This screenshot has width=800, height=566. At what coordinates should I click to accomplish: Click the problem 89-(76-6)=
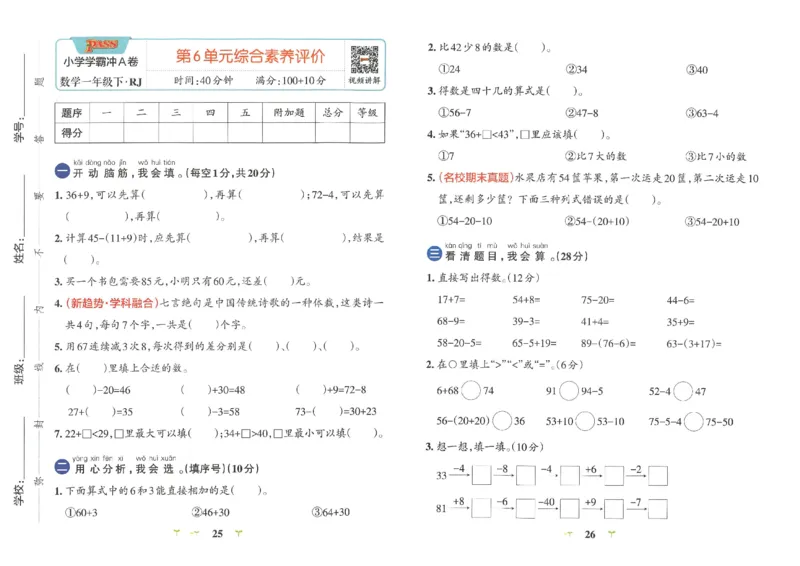608,343
